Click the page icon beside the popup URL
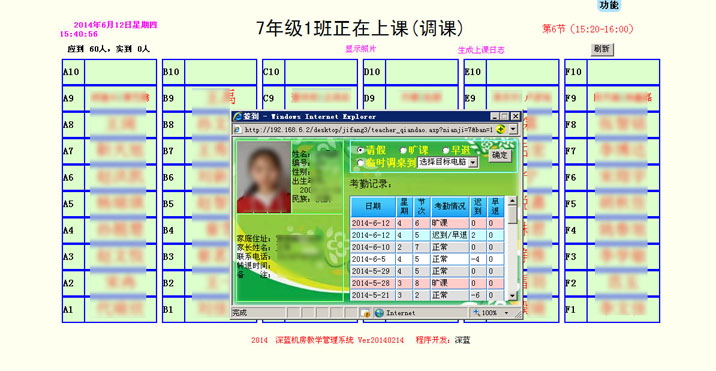This screenshot has height=371, width=716. [237, 130]
